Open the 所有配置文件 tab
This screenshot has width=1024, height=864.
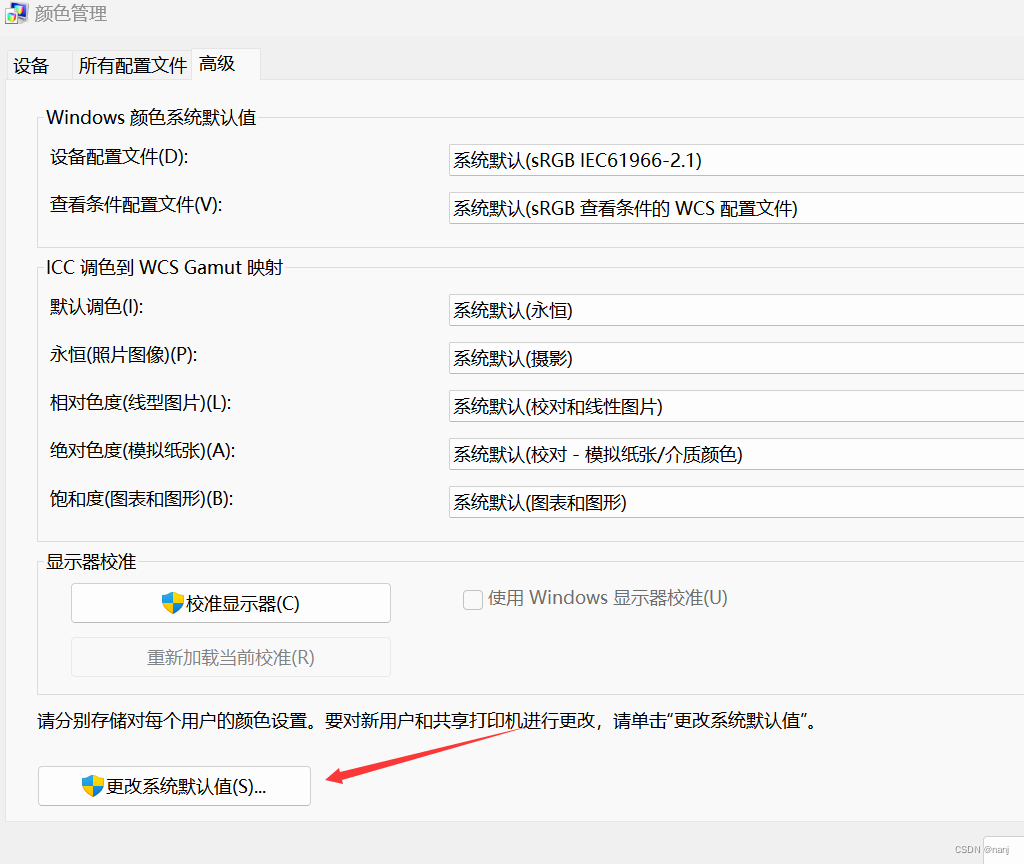133,65
